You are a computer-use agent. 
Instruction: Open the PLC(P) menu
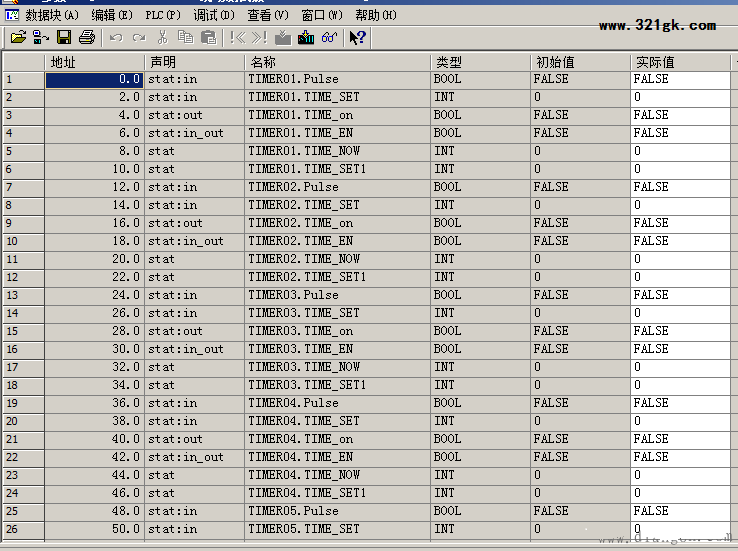(162, 15)
